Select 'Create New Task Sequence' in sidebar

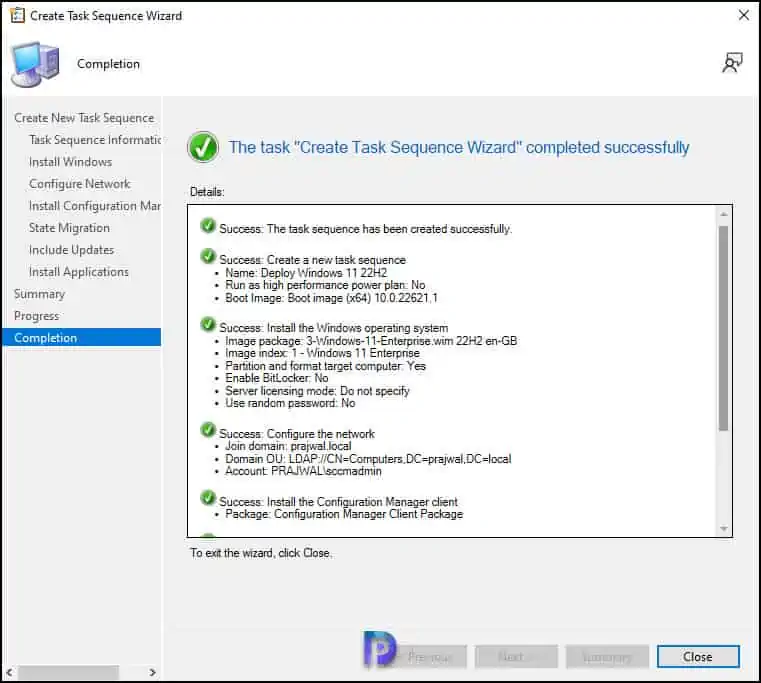point(84,118)
